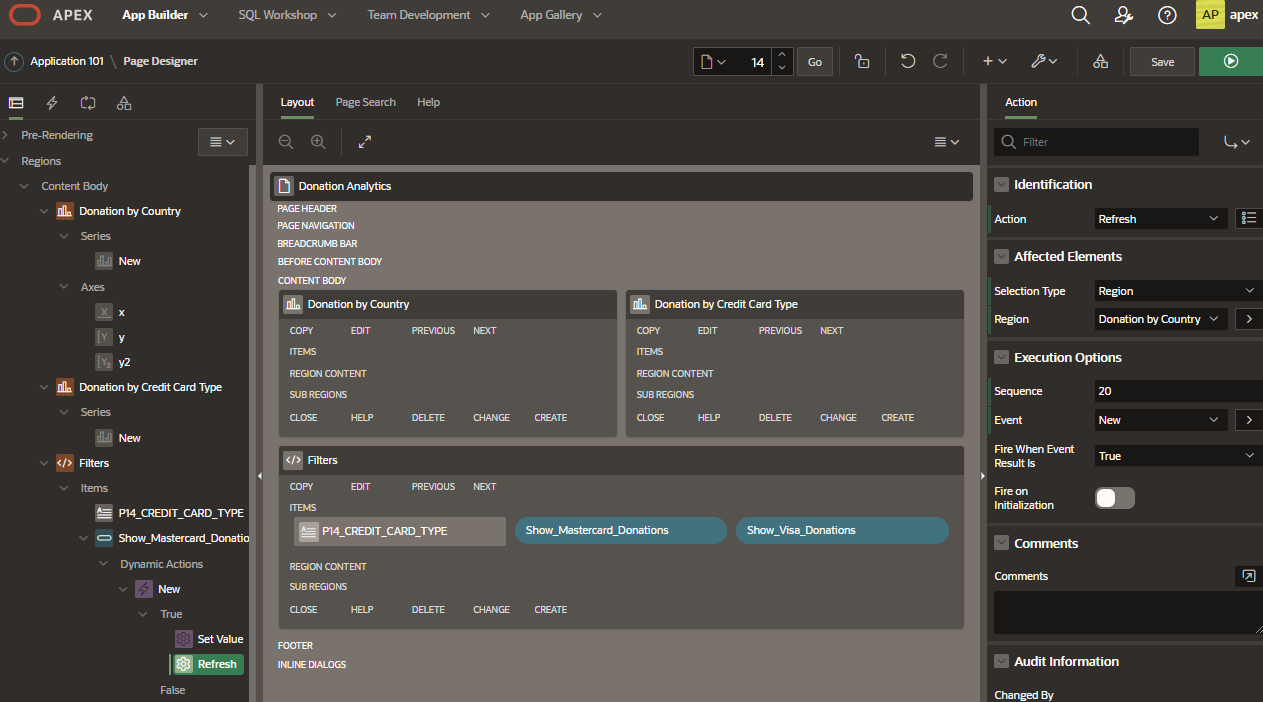Click the zoom in icon in Layout
This screenshot has width=1263, height=702.
(318, 142)
